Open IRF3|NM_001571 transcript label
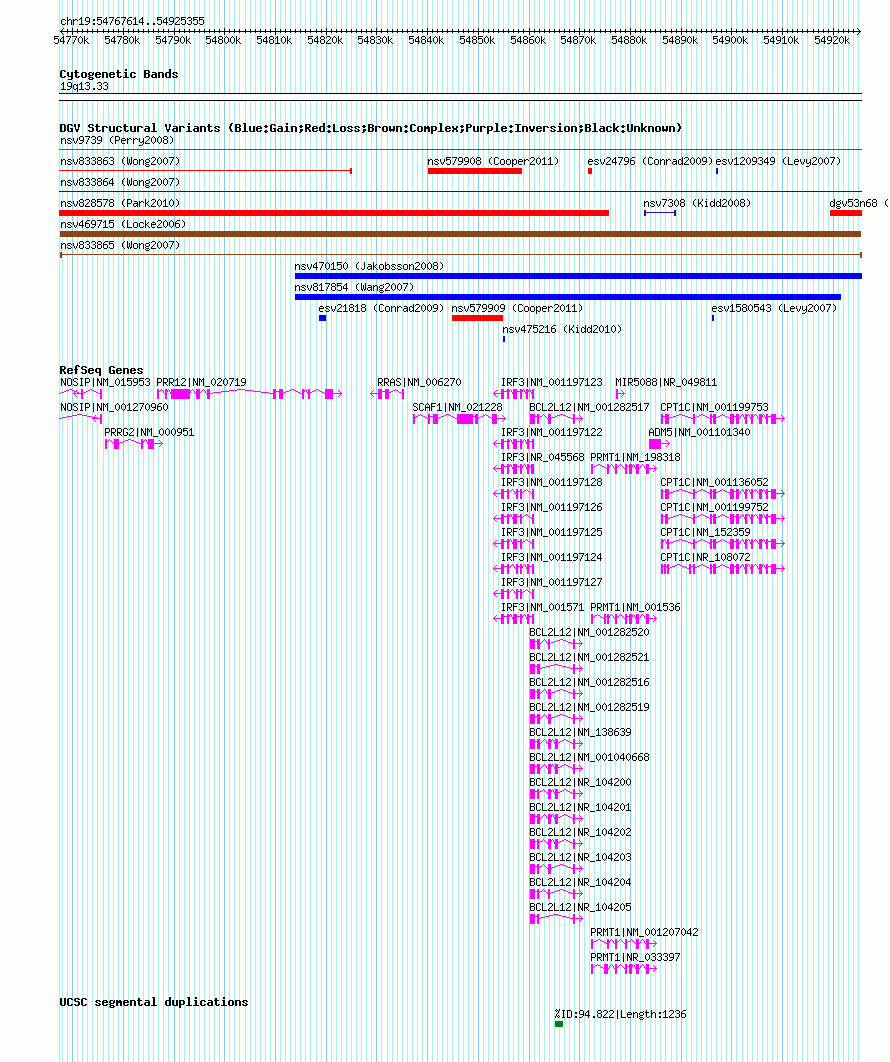This screenshot has width=890, height=1062. click(543, 608)
